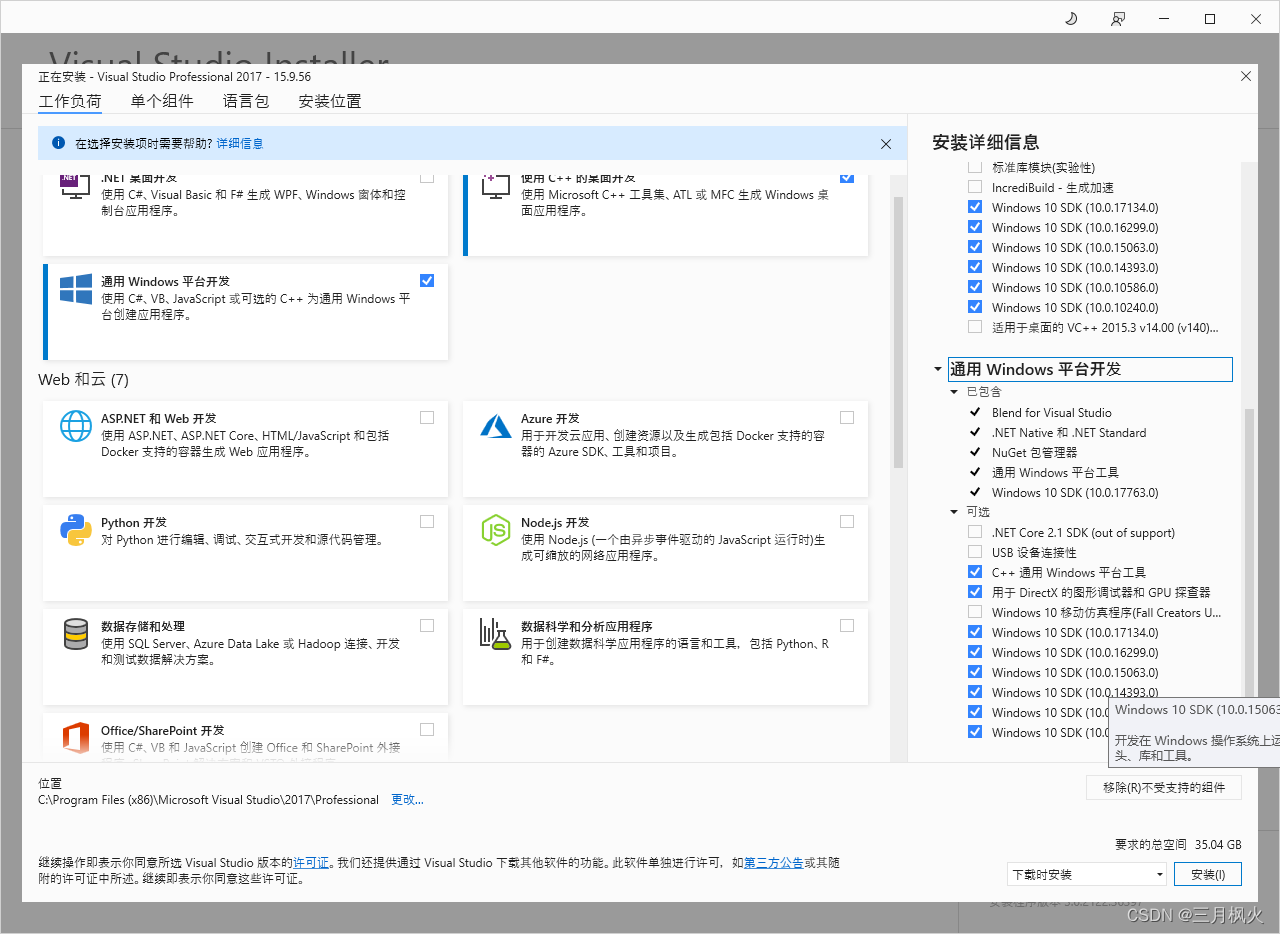Switch to the 工作负荷 tab
Viewport: 1280px width, 934px height.
tap(70, 101)
